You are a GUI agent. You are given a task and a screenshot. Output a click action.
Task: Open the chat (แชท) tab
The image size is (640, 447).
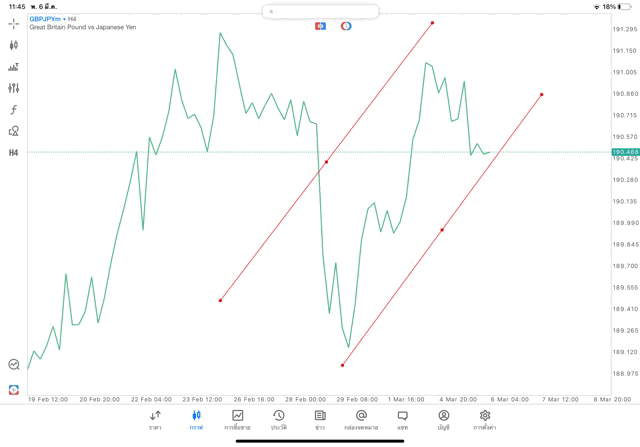pyautogui.click(x=402, y=418)
